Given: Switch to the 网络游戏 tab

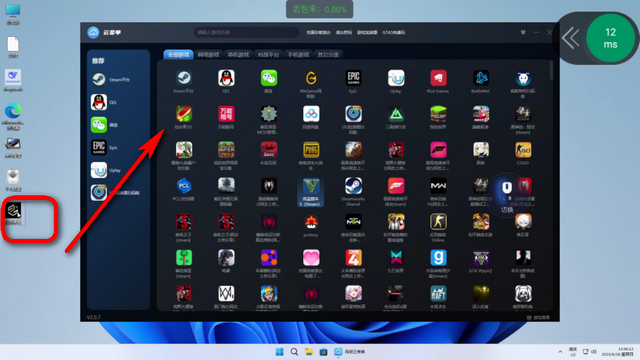Looking at the screenshot, I should click(x=209, y=54).
